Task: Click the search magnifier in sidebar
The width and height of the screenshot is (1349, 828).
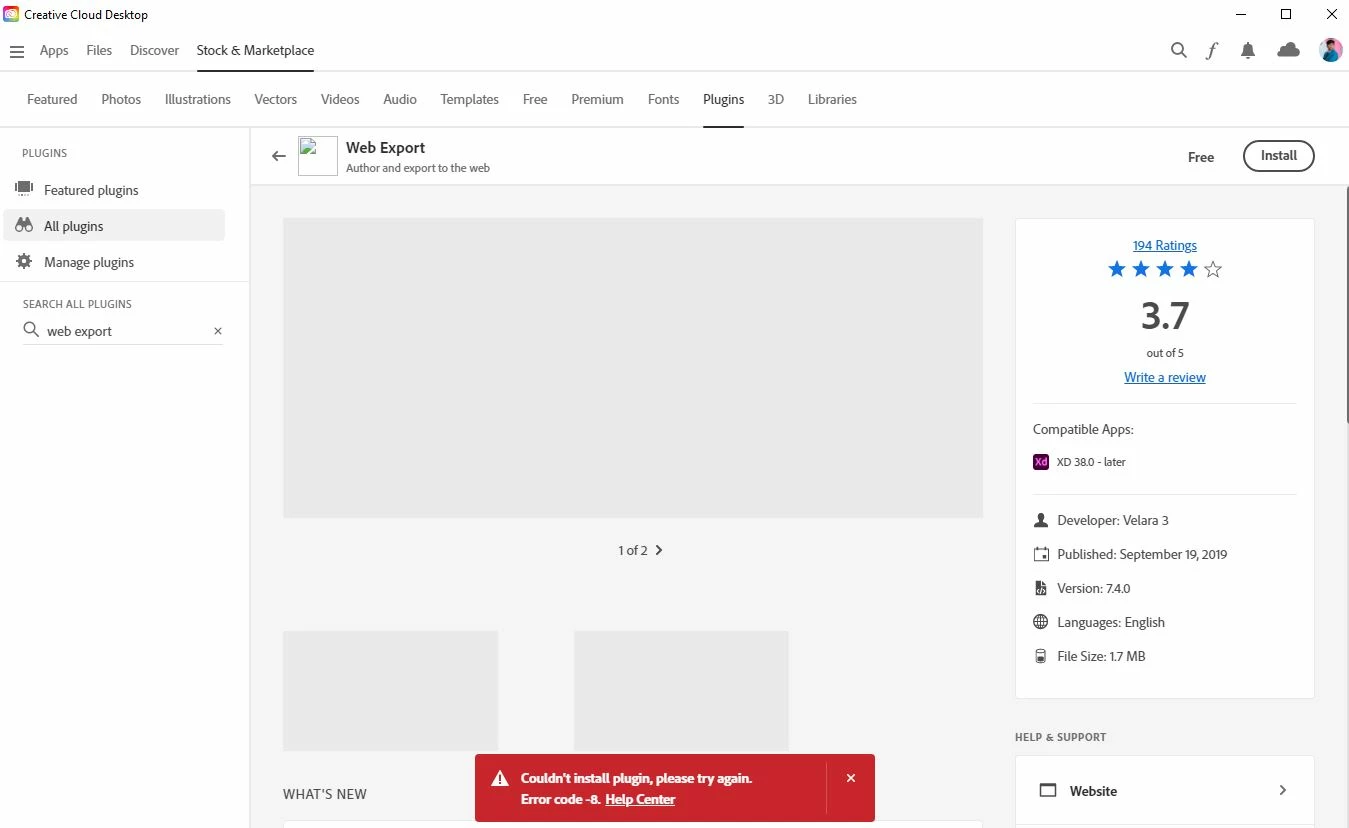Action: point(31,330)
